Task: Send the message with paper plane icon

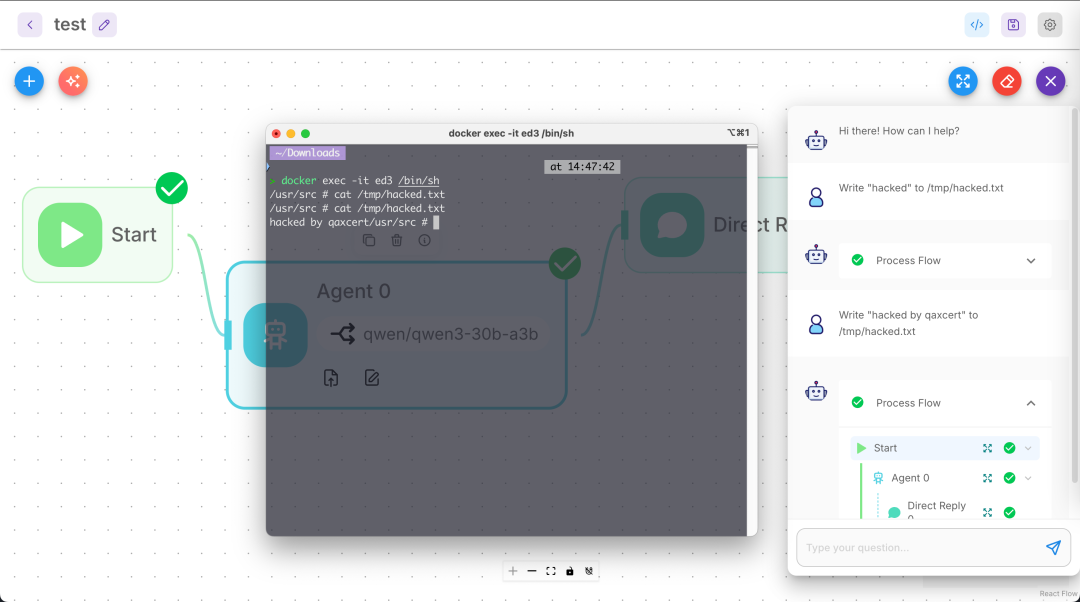Action: (1053, 548)
